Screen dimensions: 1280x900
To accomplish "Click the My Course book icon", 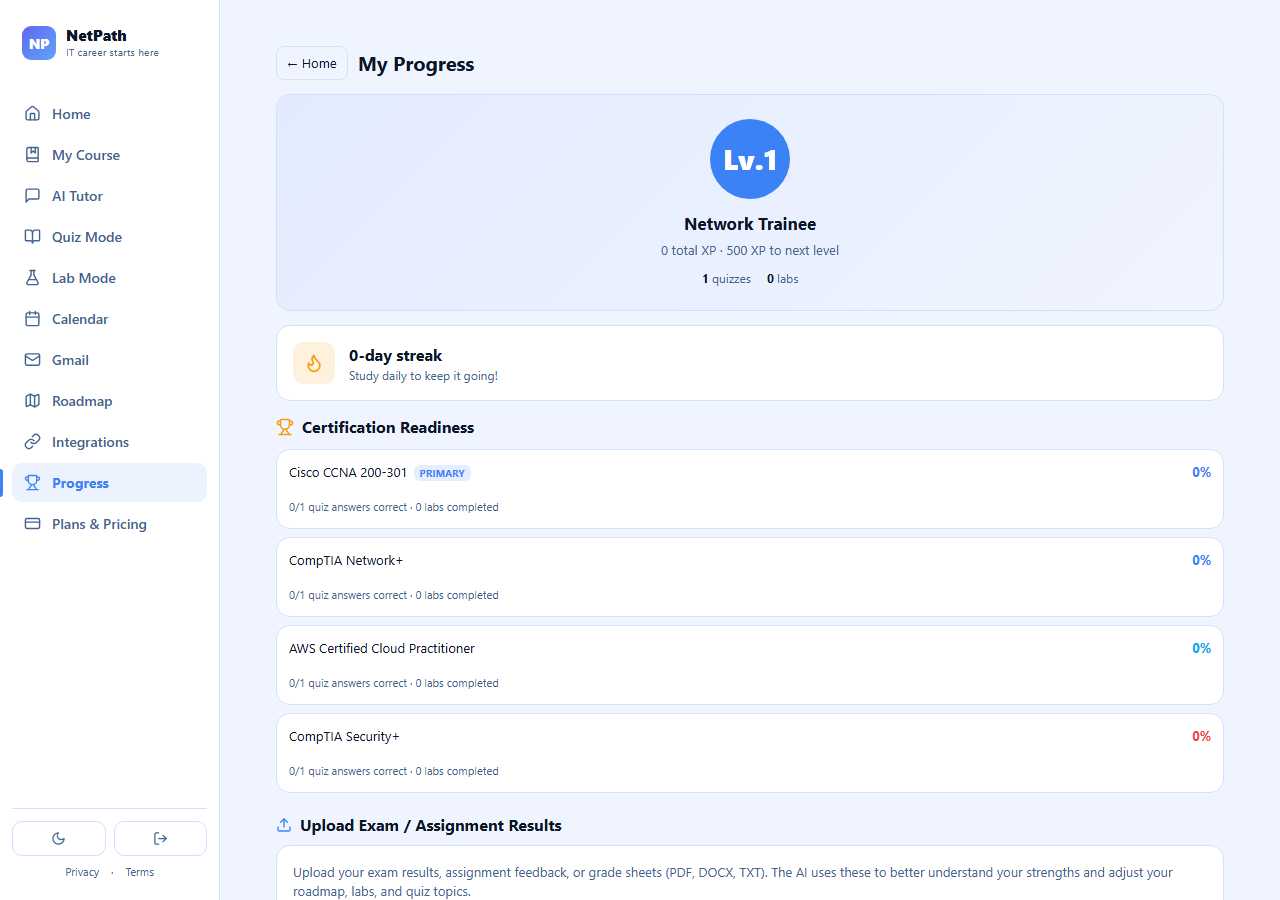I will 33,155.
